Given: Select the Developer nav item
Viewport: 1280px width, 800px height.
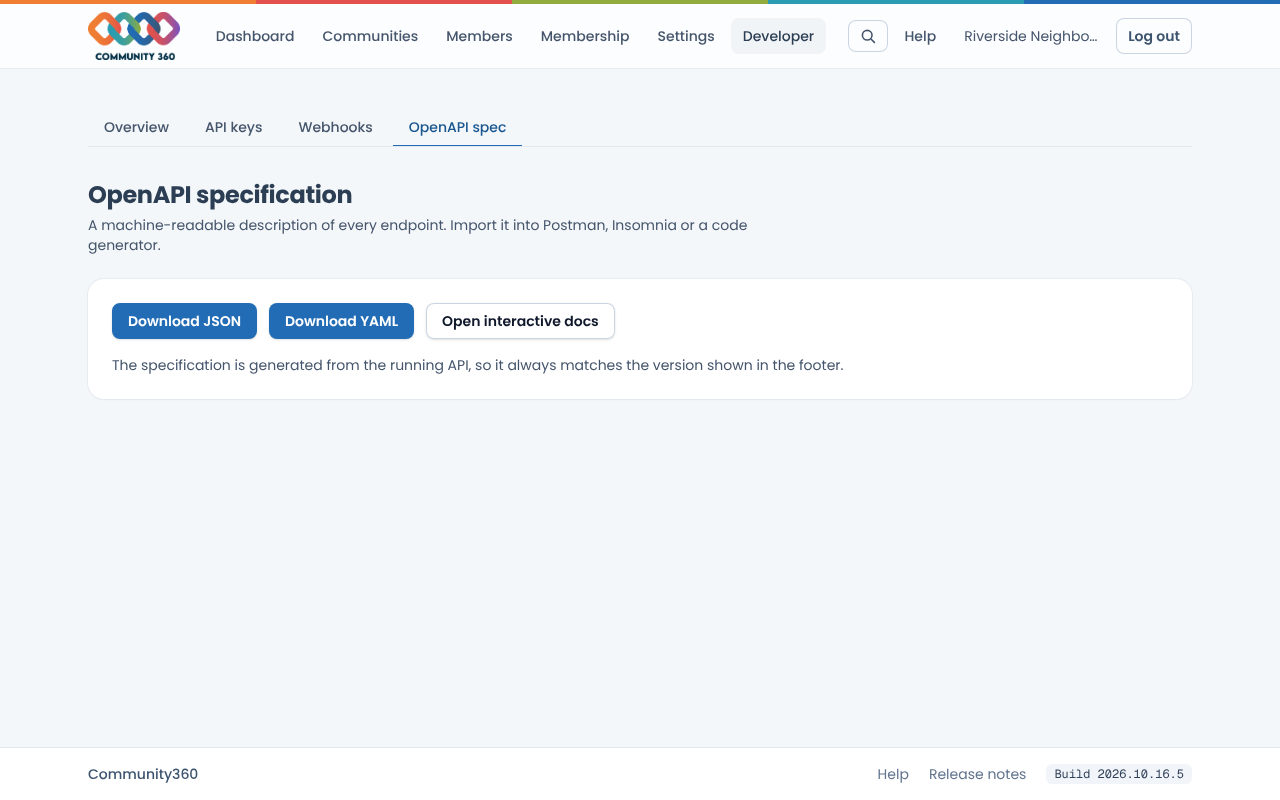Looking at the screenshot, I should 778,36.
